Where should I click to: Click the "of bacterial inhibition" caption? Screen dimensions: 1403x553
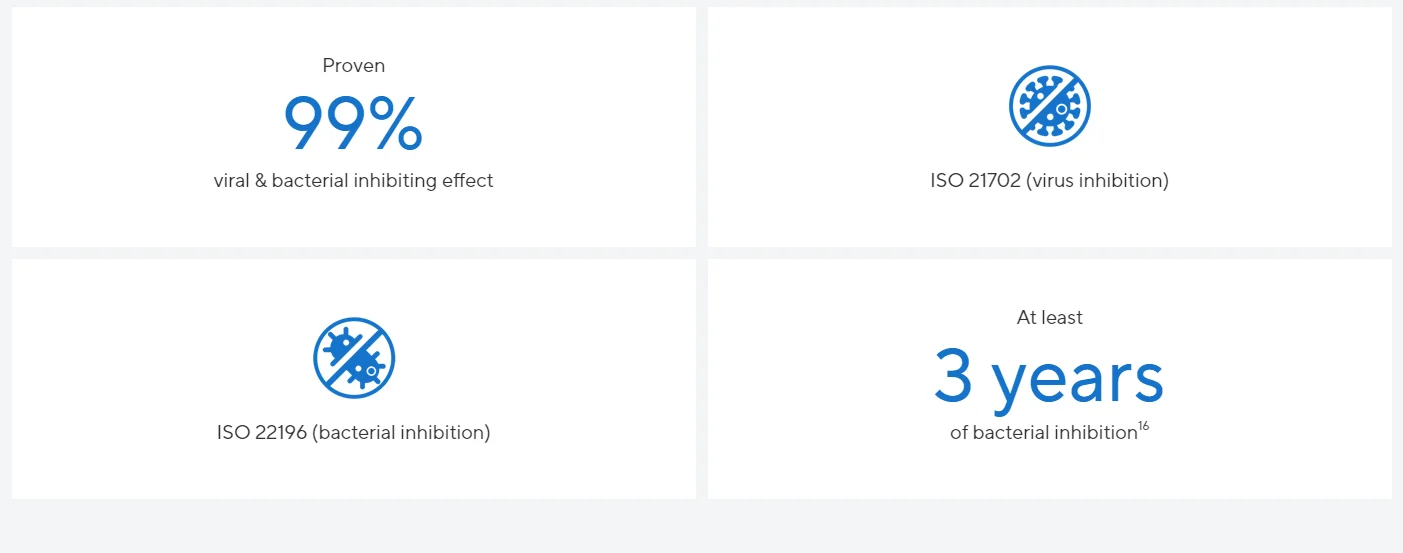pos(1043,433)
